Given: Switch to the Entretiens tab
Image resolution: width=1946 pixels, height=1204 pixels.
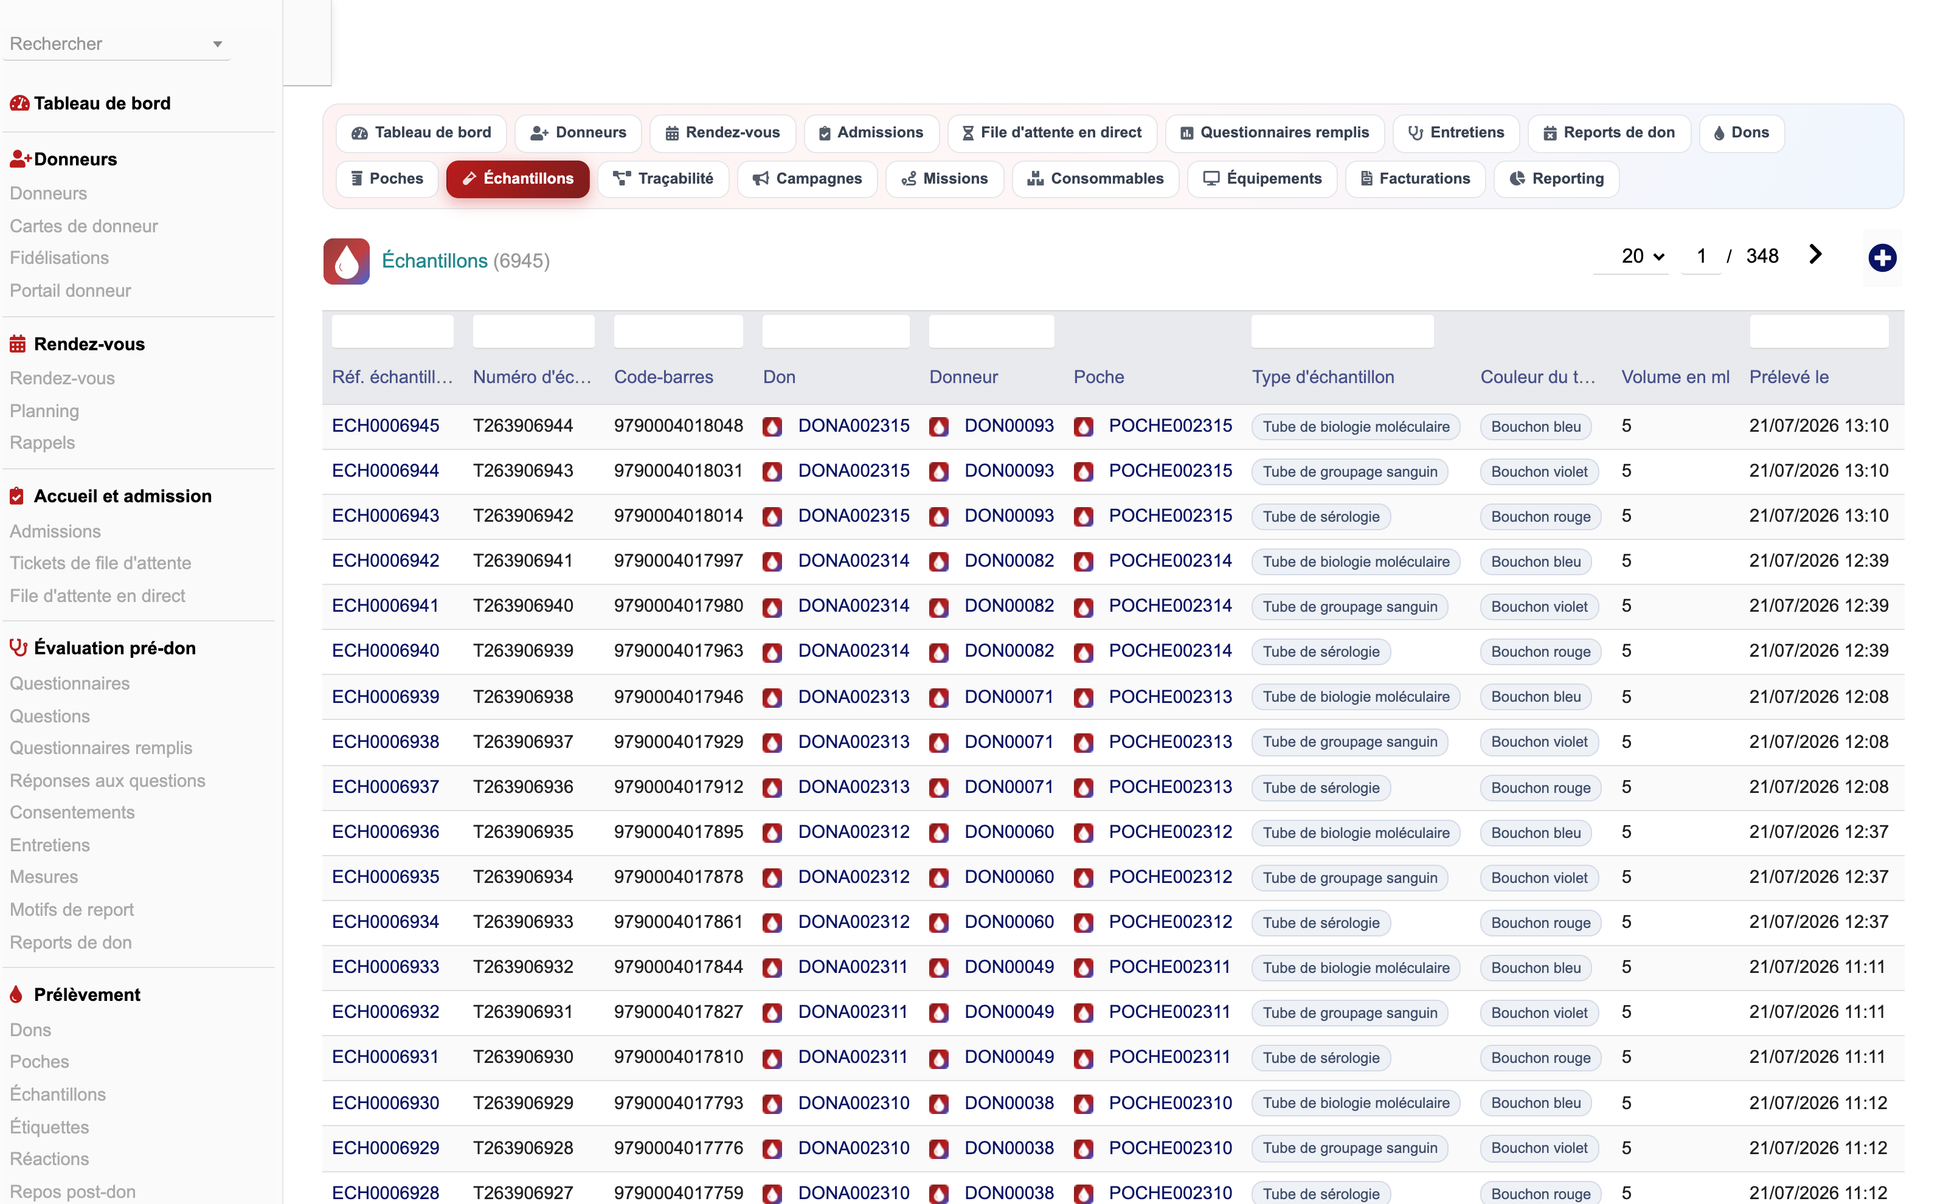Looking at the screenshot, I should (x=1456, y=133).
